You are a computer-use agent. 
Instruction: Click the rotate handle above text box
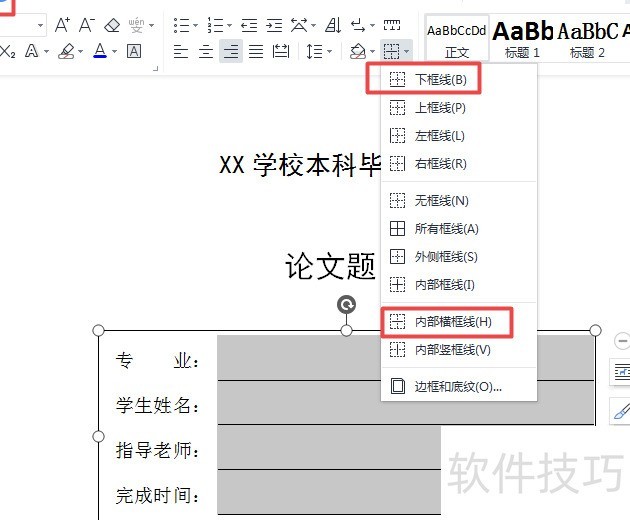(346, 305)
